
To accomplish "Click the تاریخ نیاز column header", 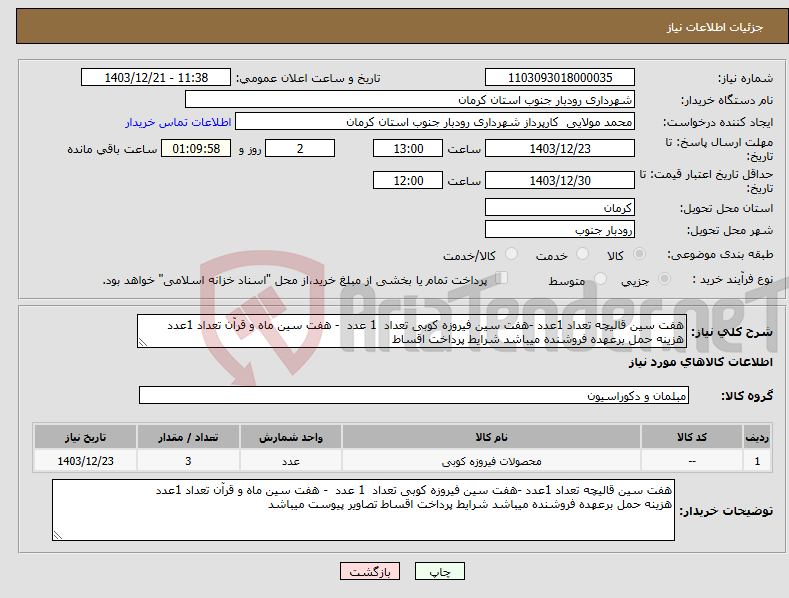I will [x=86, y=437].
